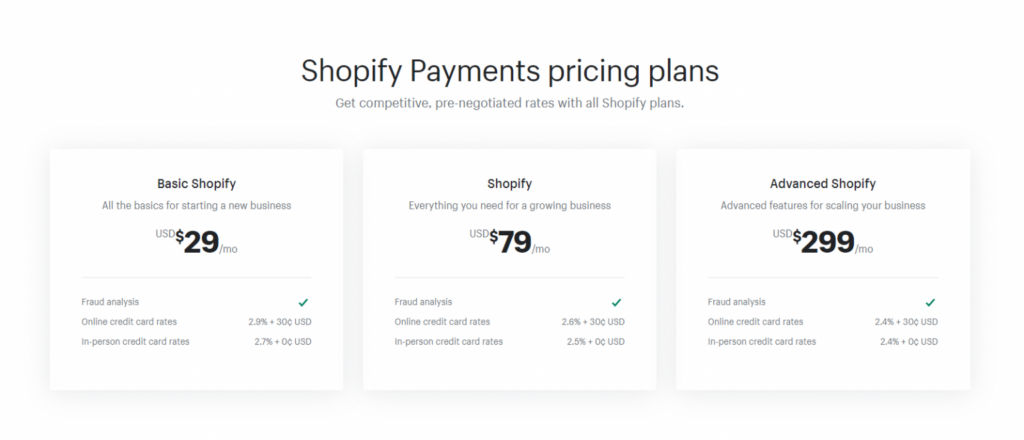
Task: Click the Shopify Payments pricing plans heading
Action: pos(509,71)
